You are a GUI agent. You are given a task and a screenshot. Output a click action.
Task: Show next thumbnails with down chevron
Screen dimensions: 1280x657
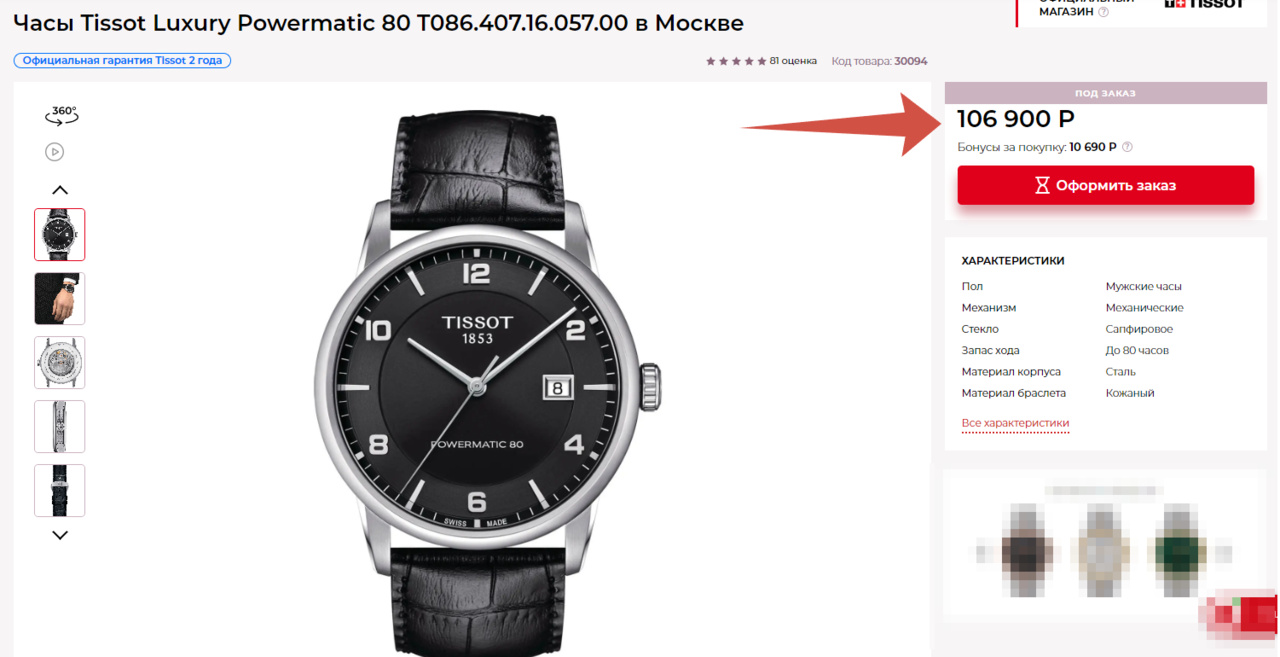[x=60, y=535]
